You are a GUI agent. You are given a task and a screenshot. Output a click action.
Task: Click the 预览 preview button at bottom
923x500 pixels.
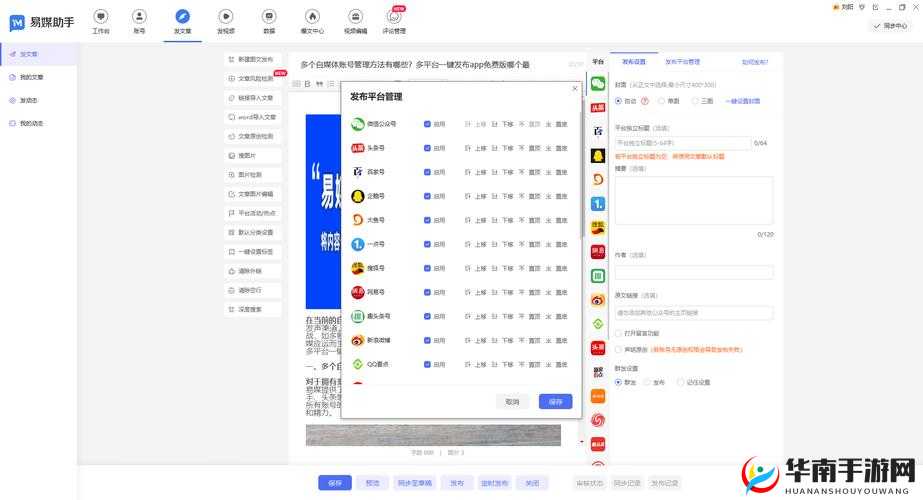pos(373,483)
